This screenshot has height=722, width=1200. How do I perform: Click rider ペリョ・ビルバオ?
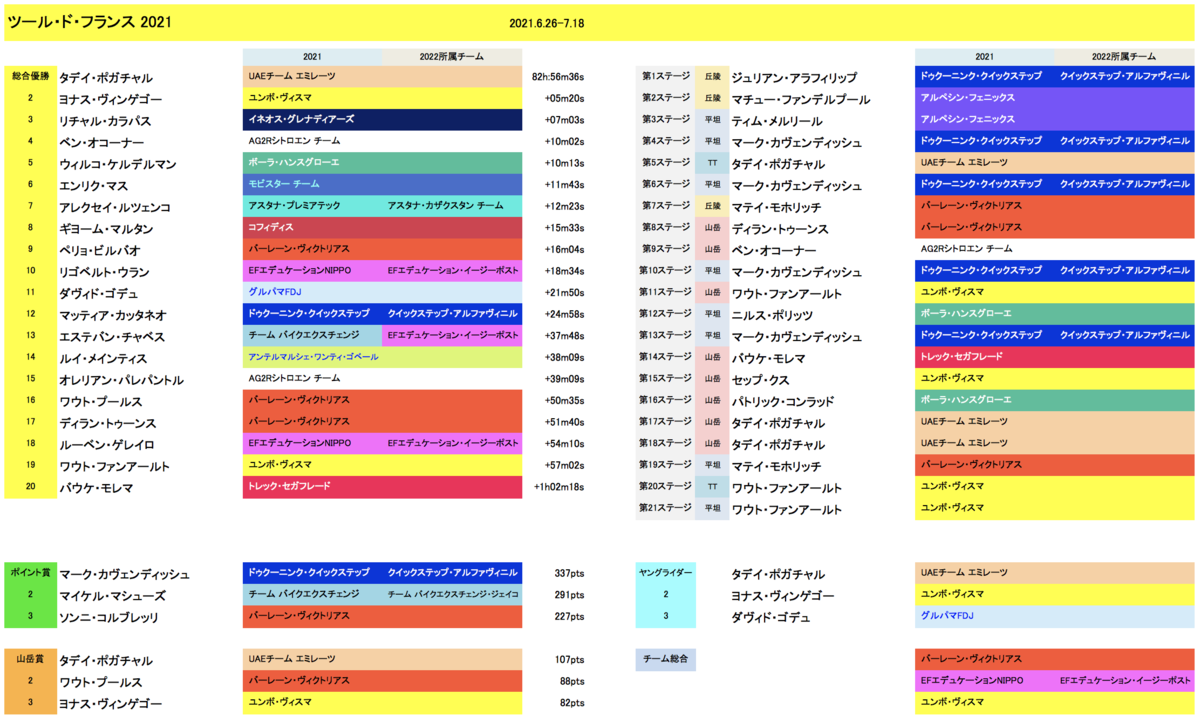(99, 250)
